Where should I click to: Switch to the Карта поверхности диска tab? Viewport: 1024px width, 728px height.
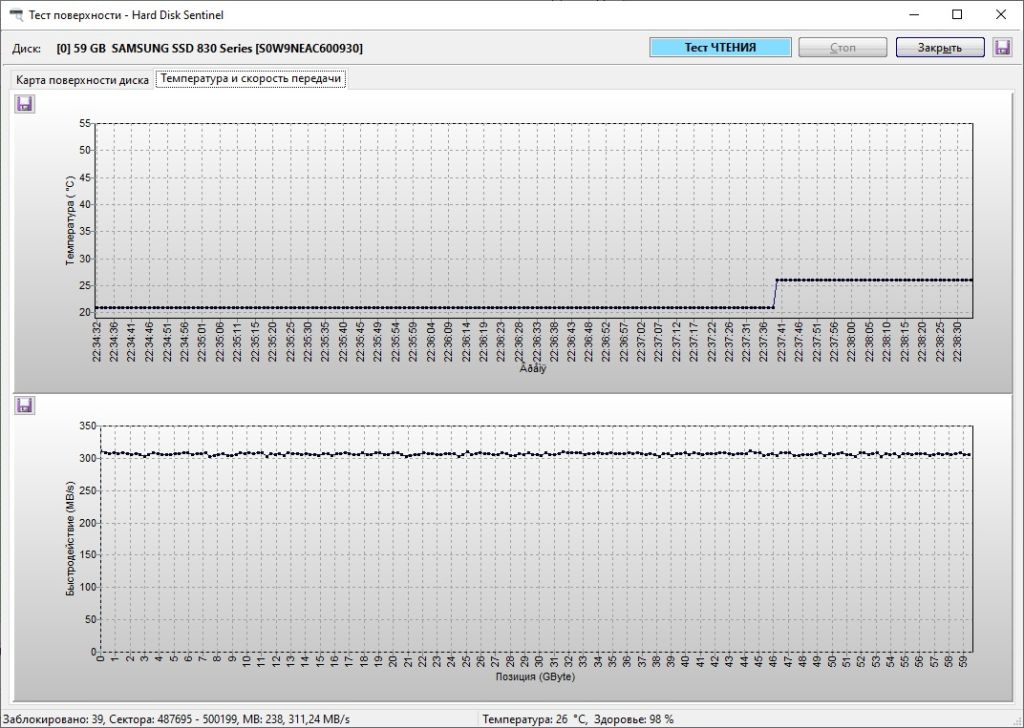tap(82, 80)
